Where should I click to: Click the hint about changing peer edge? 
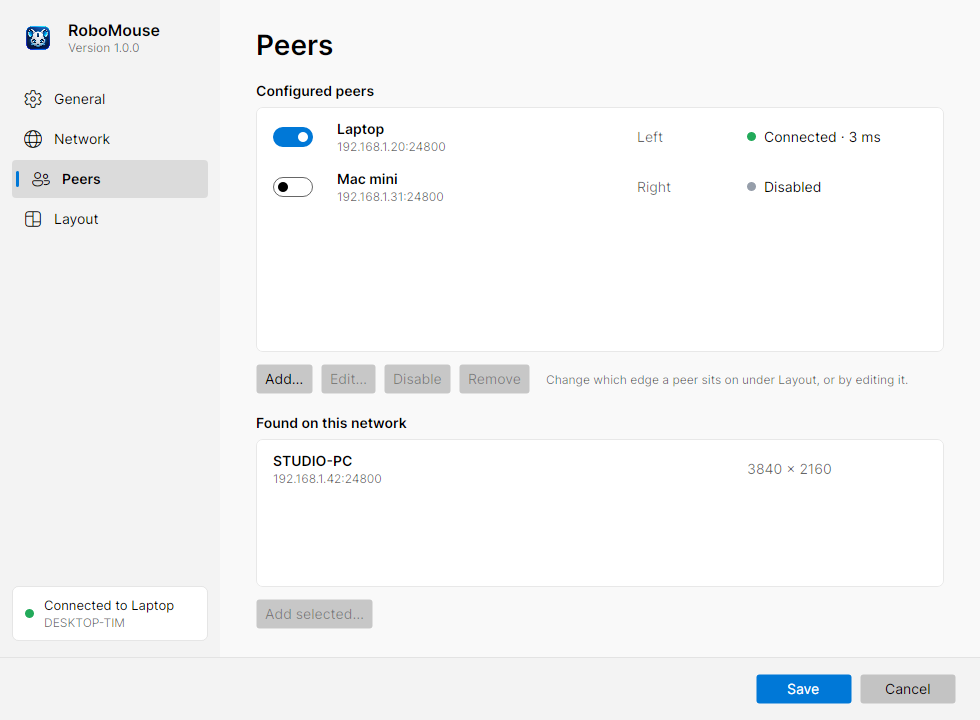coord(727,379)
